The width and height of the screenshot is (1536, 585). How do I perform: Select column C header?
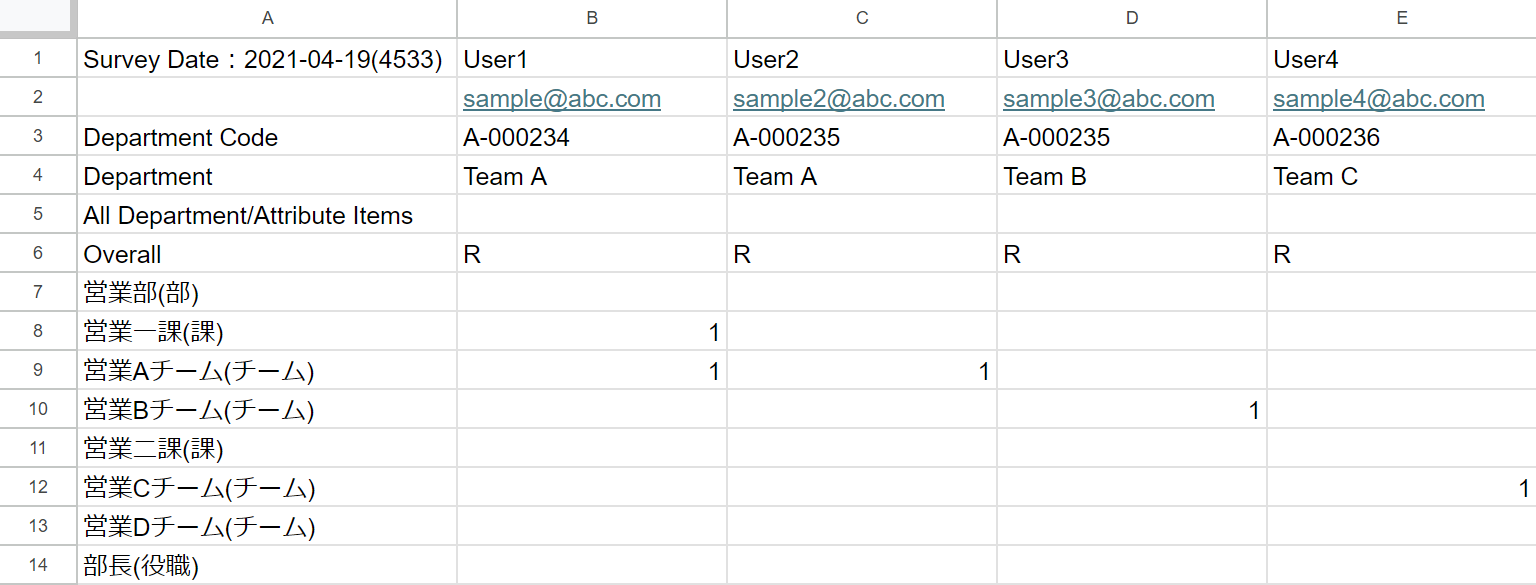(862, 18)
